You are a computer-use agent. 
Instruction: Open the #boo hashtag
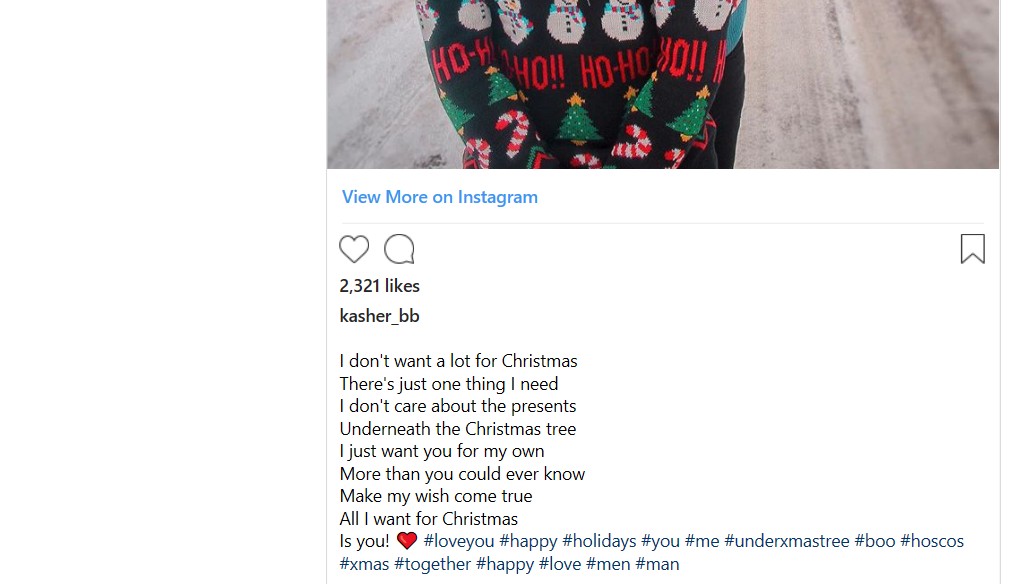(875, 542)
